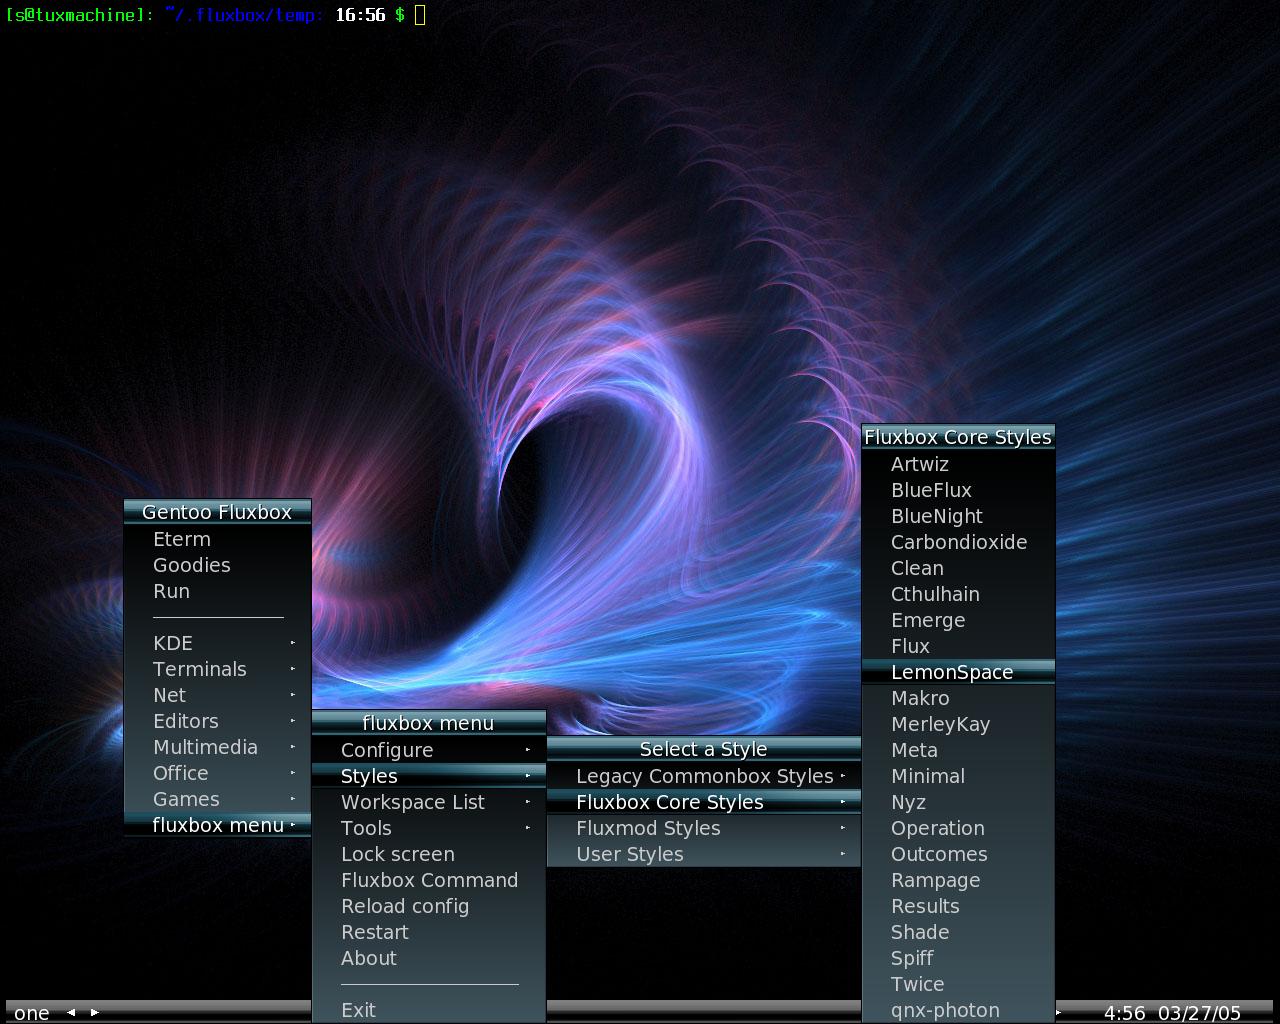Open About in the fluxbox menu
The width and height of the screenshot is (1280, 1024).
click(429, 958)
